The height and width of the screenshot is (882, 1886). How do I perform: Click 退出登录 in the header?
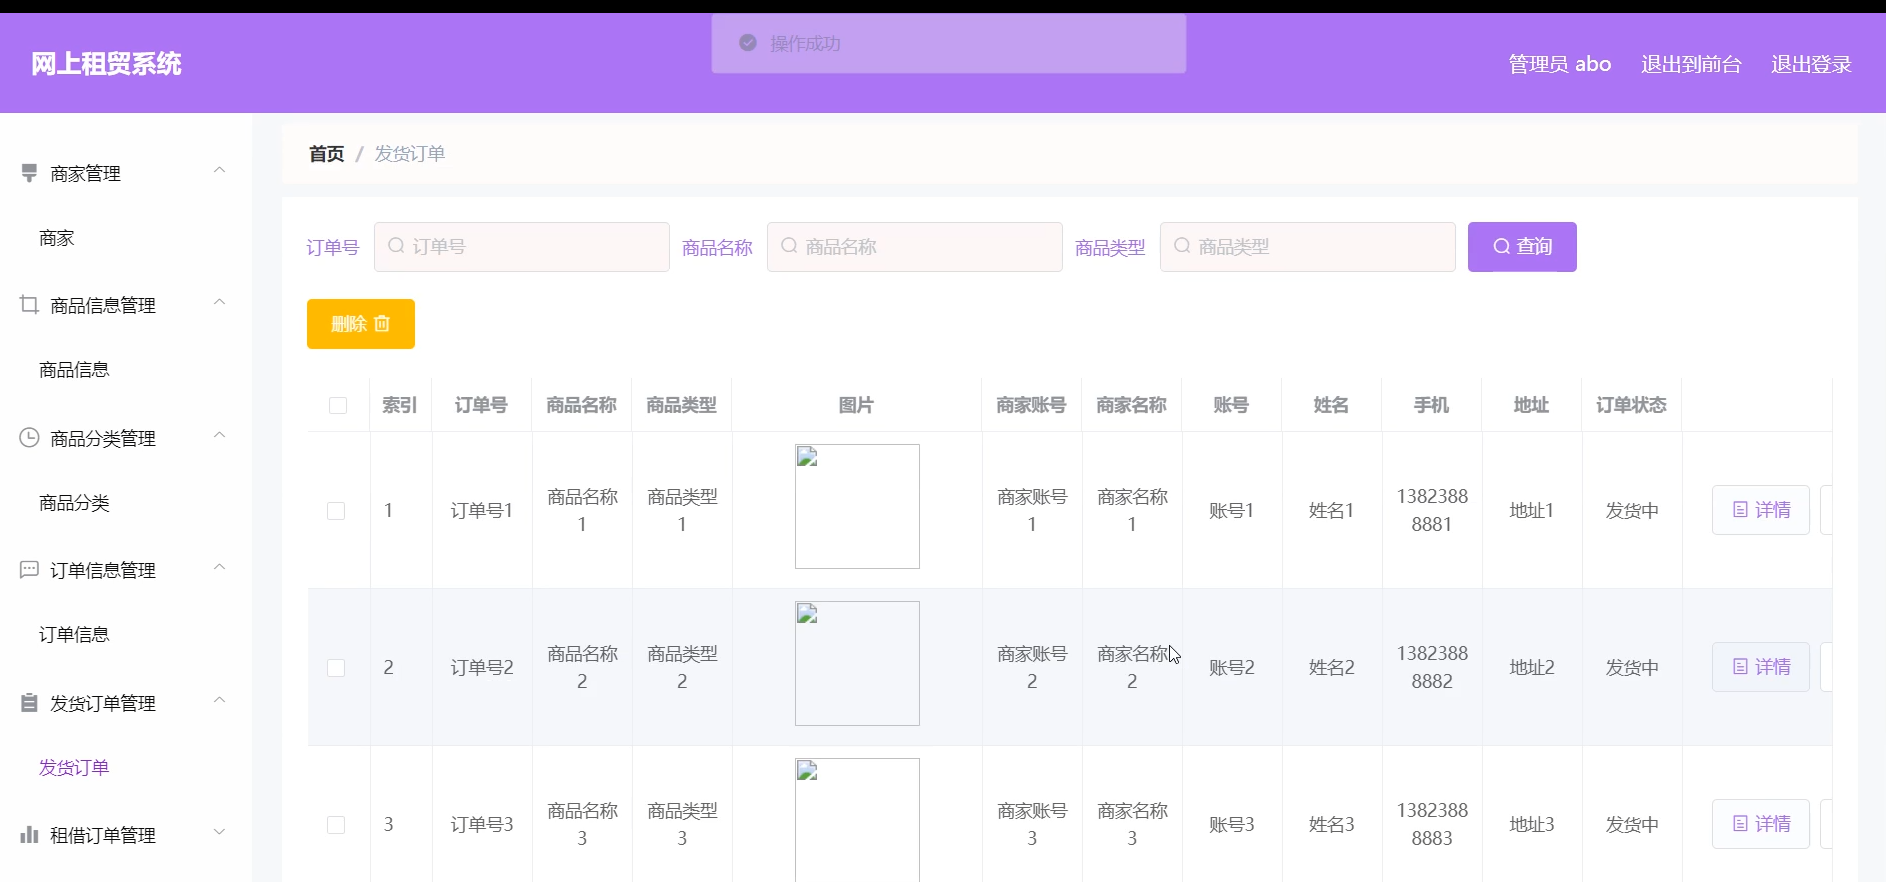coord(1811,64)
